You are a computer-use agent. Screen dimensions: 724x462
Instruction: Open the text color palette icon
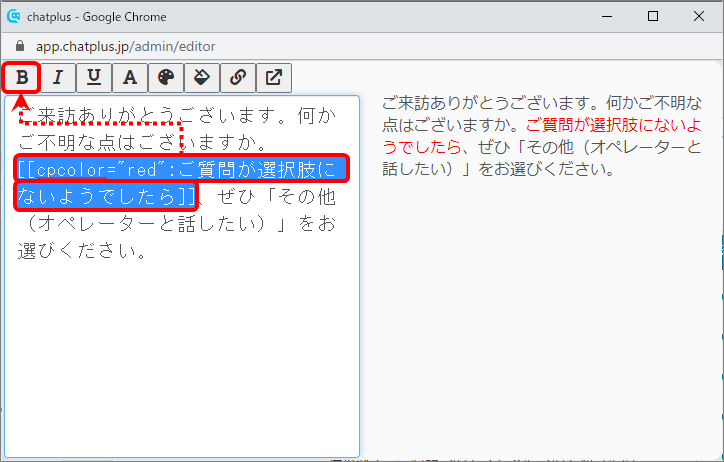pos(166,78)
